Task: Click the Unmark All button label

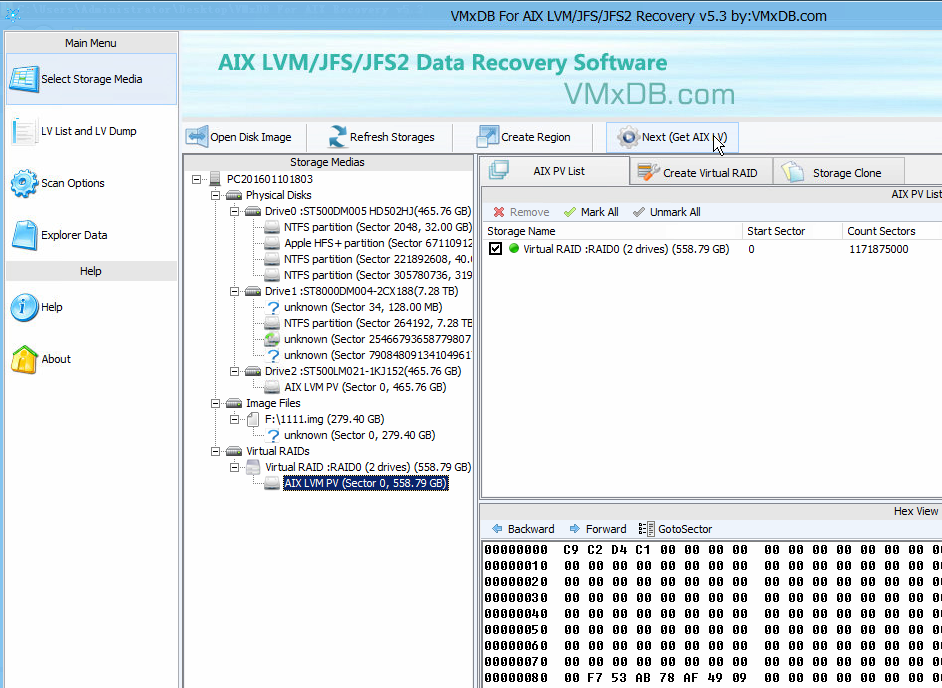Action: pos(675,212)
